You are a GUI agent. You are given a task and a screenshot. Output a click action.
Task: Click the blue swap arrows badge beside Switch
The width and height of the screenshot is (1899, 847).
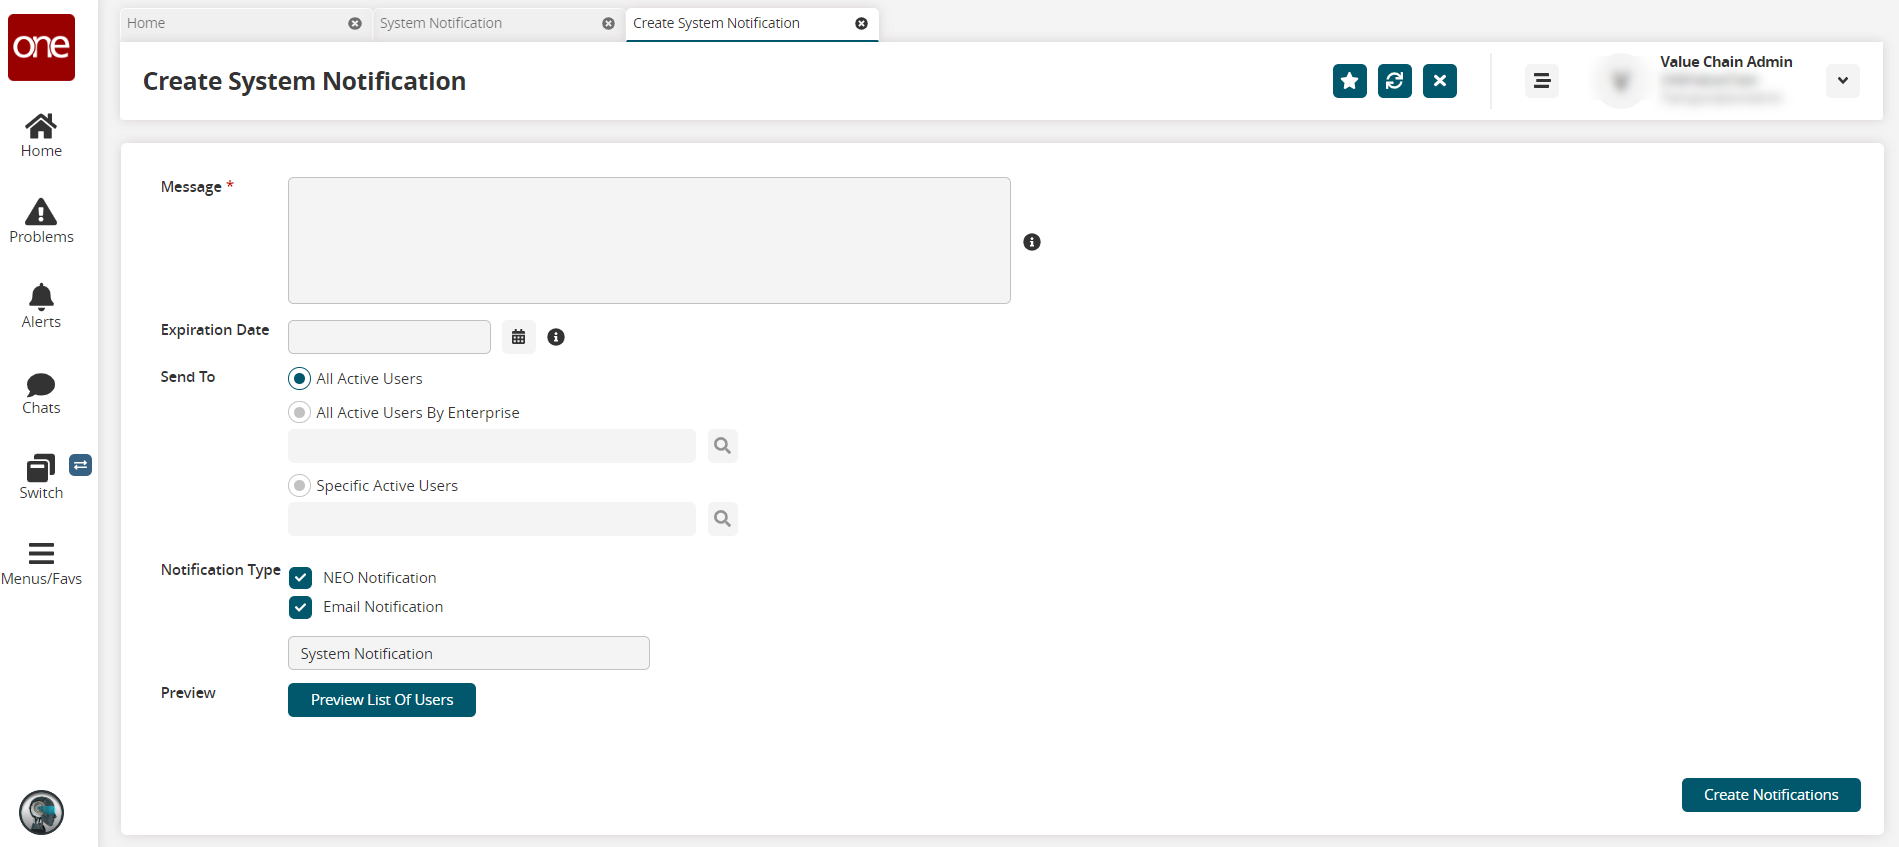point(81,465)
